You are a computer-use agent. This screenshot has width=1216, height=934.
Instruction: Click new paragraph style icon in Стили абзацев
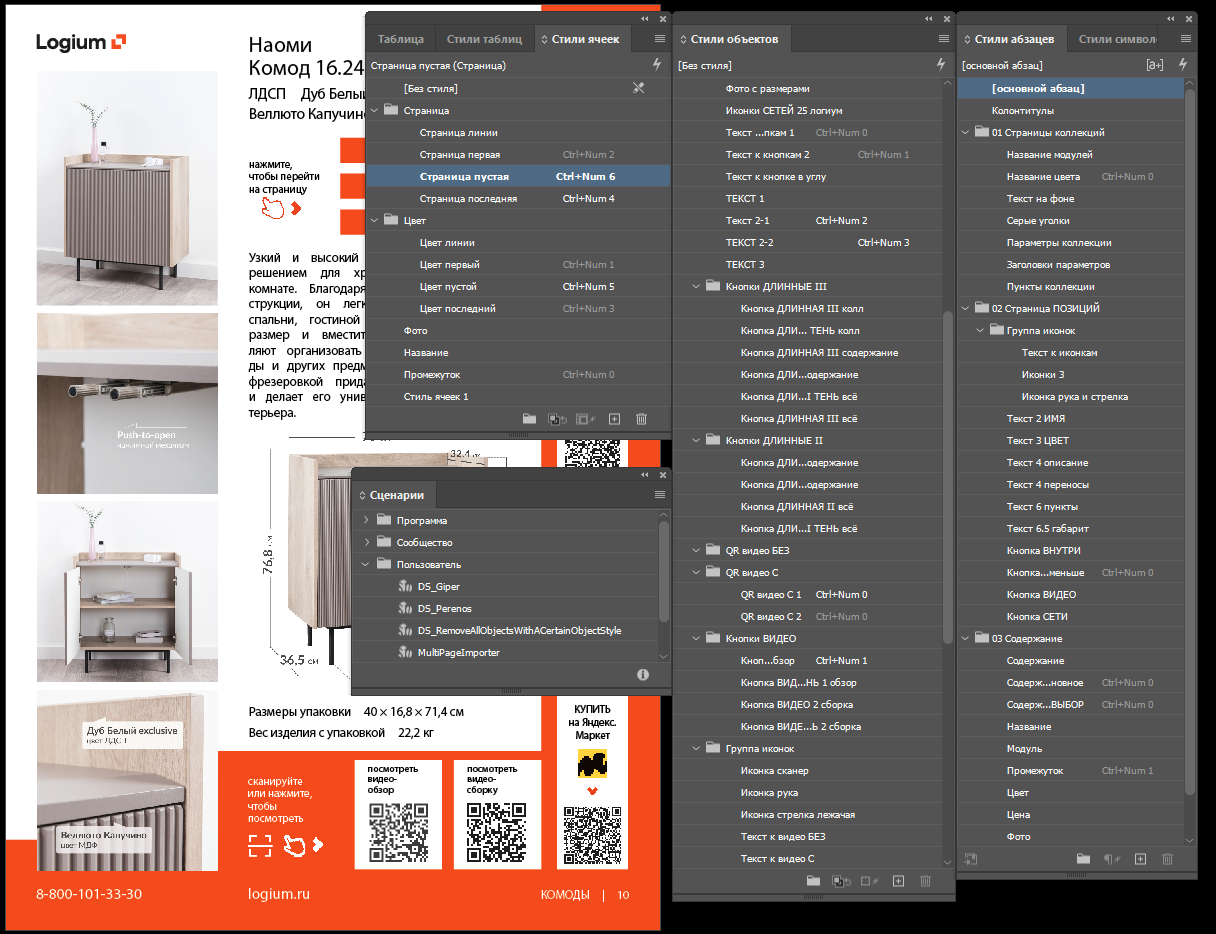coord(1140,859)
